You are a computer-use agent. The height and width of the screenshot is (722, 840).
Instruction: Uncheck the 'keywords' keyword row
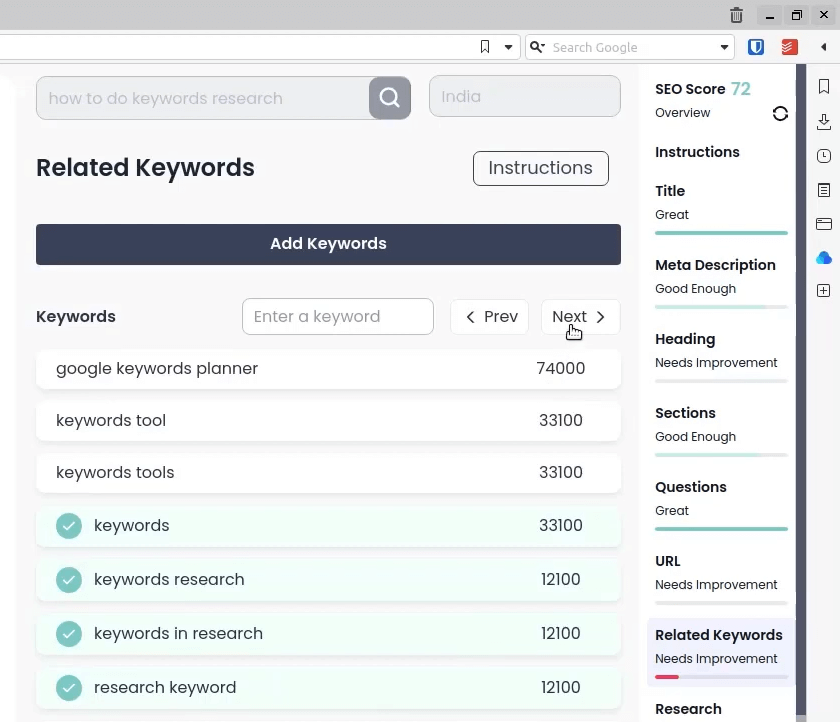pyautogui.click(x=69, y=526)
